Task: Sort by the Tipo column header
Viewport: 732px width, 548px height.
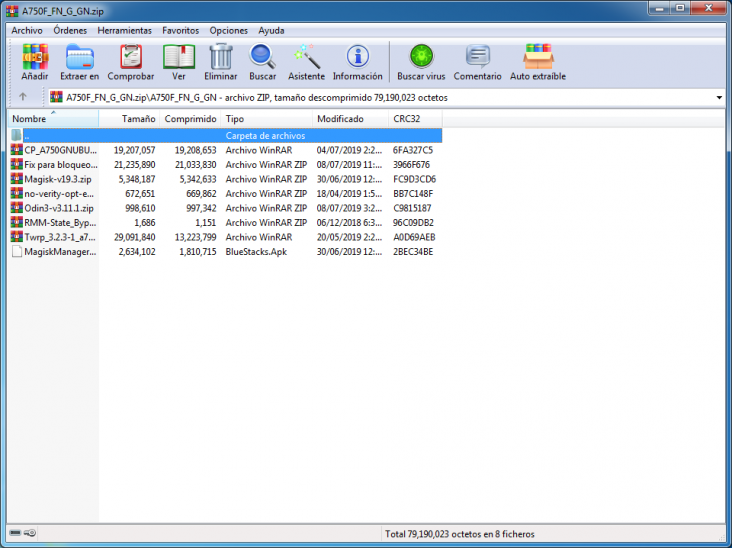Action: tap(267, 119)
